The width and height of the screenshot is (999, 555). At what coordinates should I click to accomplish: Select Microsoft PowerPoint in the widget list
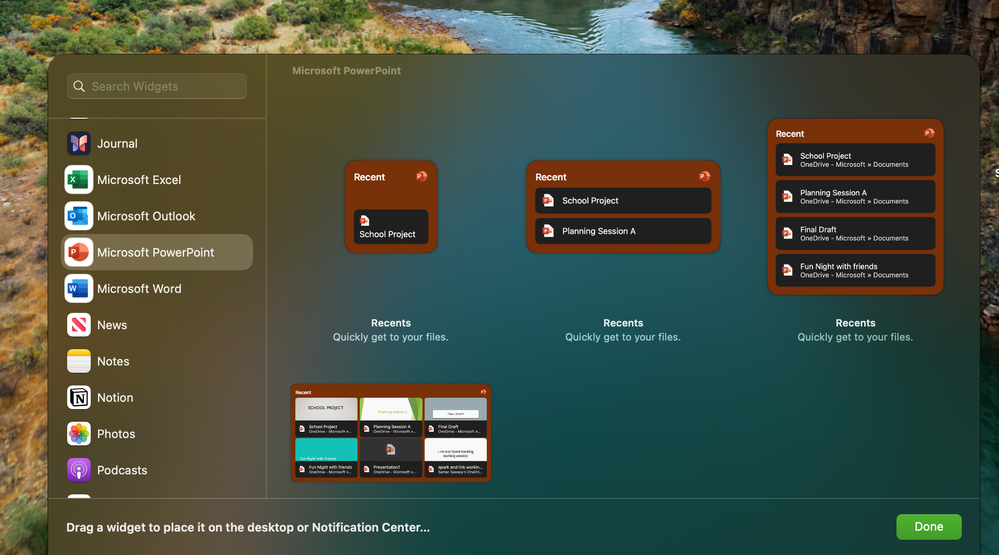tap(157, 252)
